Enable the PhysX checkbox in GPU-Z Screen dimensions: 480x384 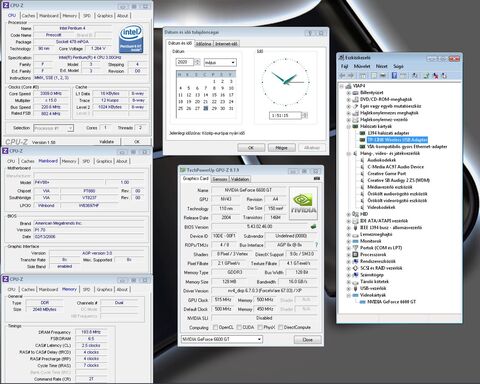click(260, 327)
